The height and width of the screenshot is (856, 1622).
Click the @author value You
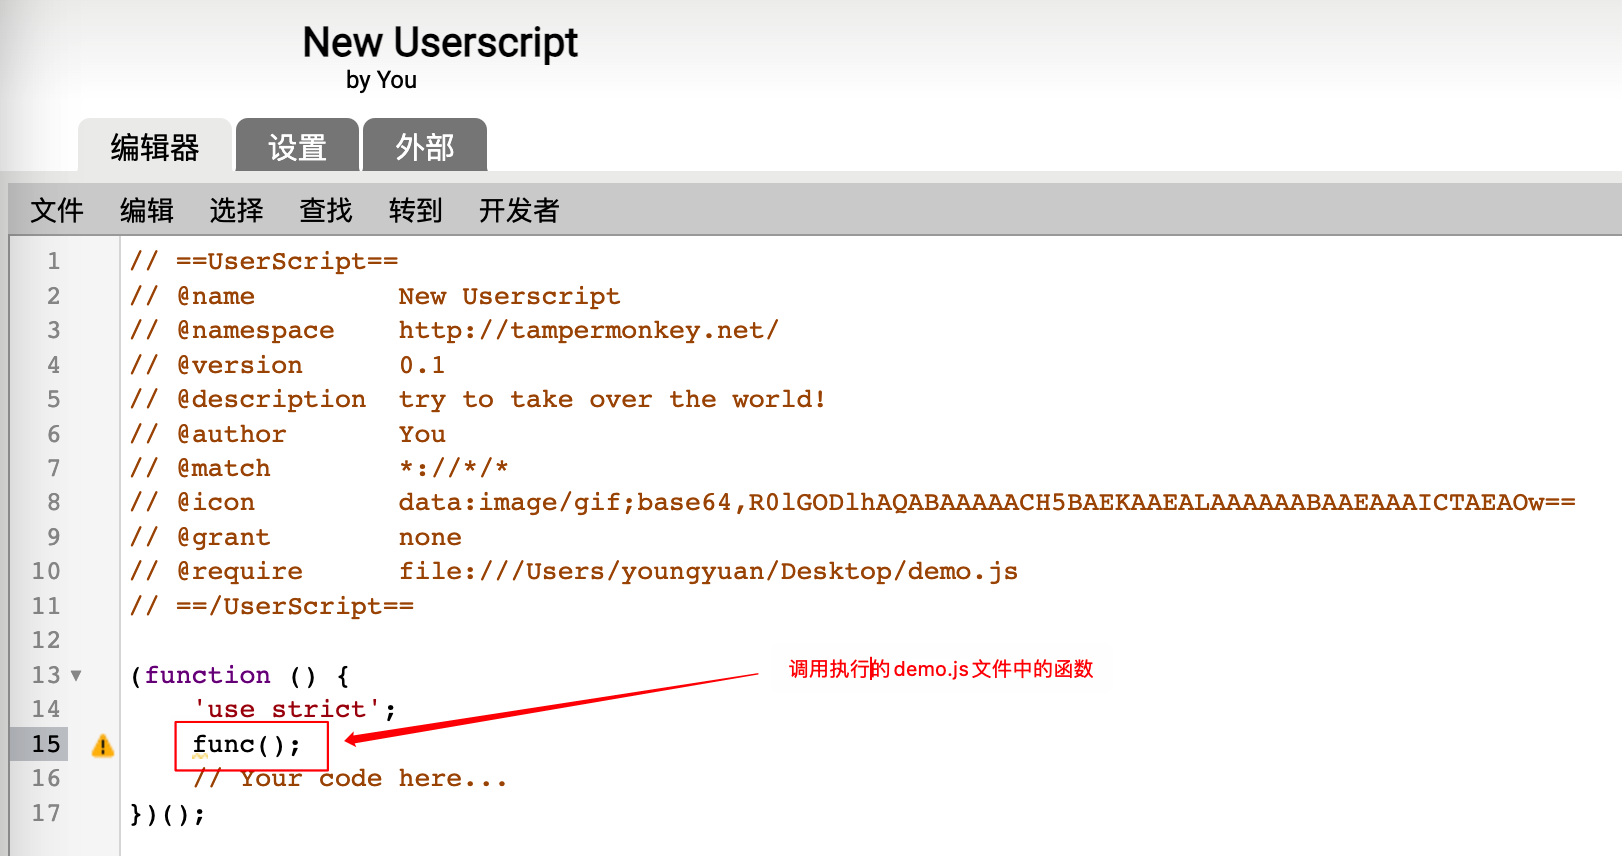click(422, 435)
